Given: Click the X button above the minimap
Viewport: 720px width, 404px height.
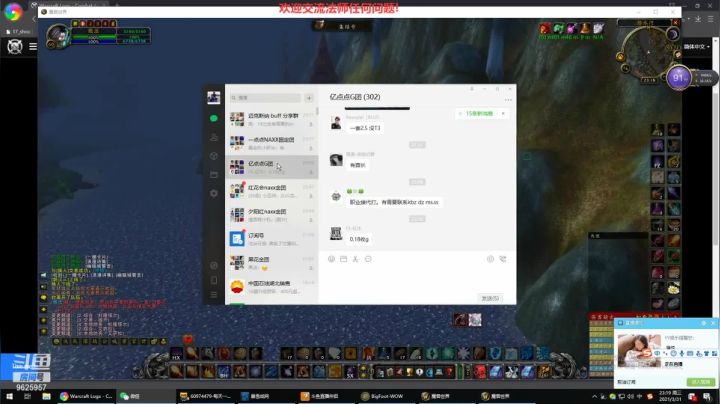Looking at the screenshot, I should pyautogui.click(x=675, y=22).
